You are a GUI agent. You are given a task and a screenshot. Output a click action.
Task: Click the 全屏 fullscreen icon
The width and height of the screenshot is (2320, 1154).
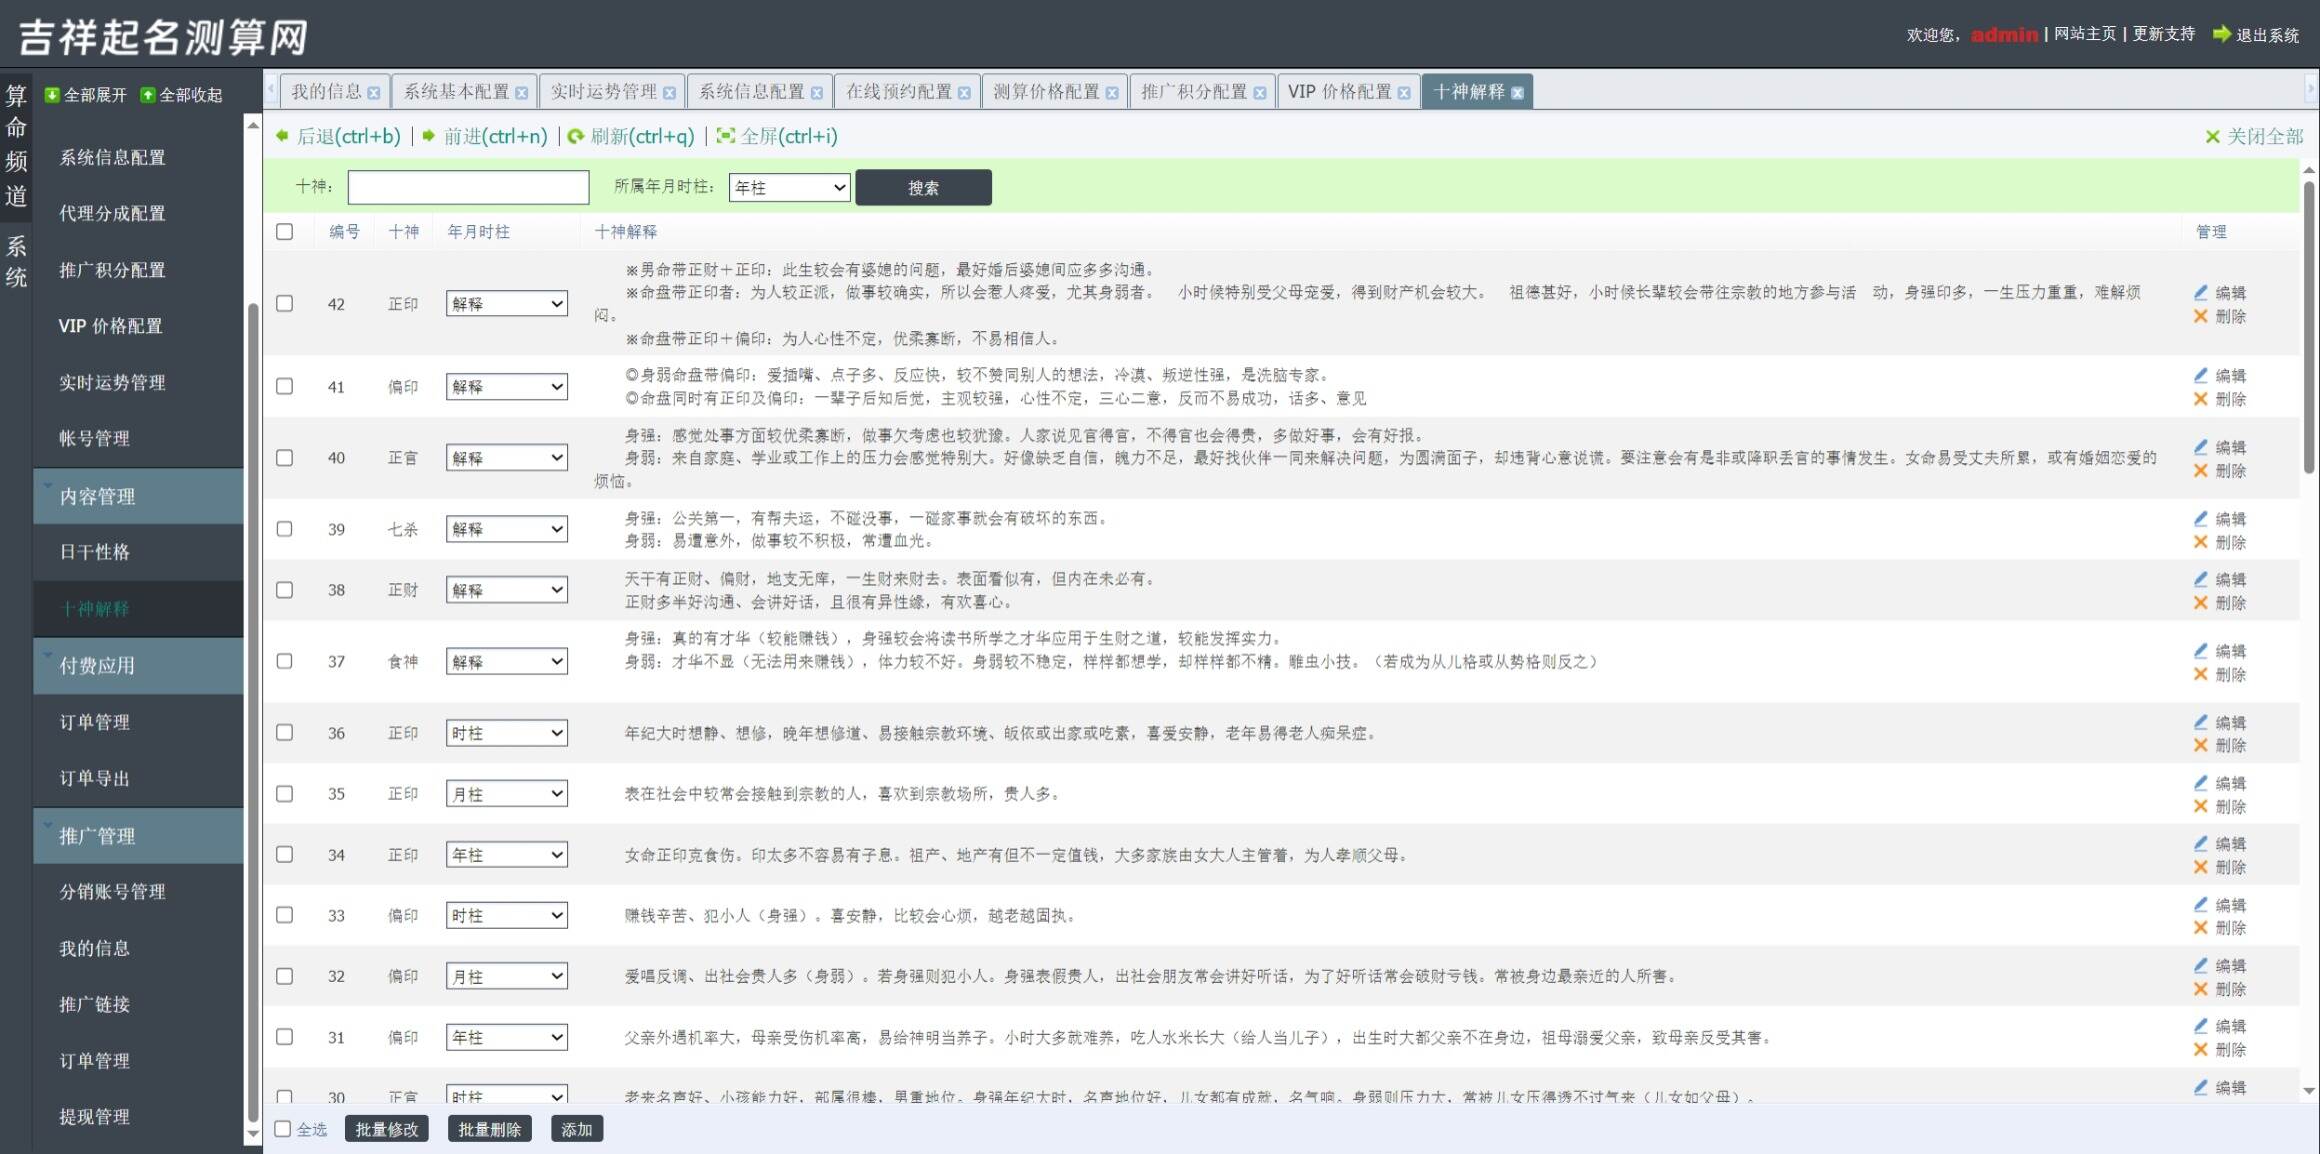(x=725, y=136)
